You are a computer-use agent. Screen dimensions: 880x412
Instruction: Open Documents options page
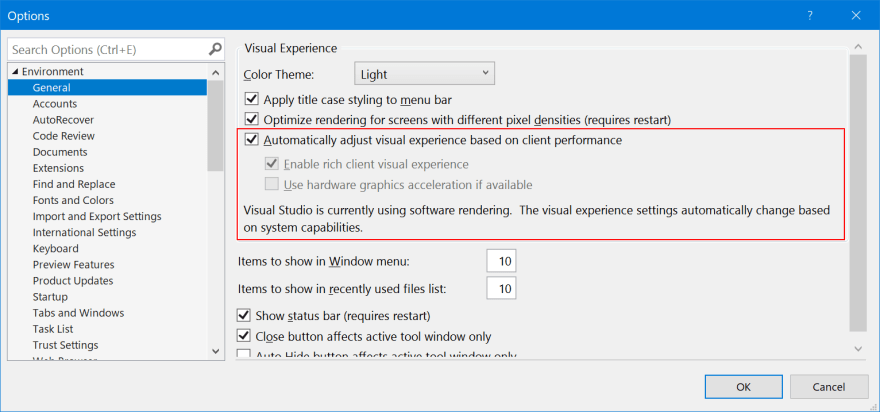click(60, 152)
